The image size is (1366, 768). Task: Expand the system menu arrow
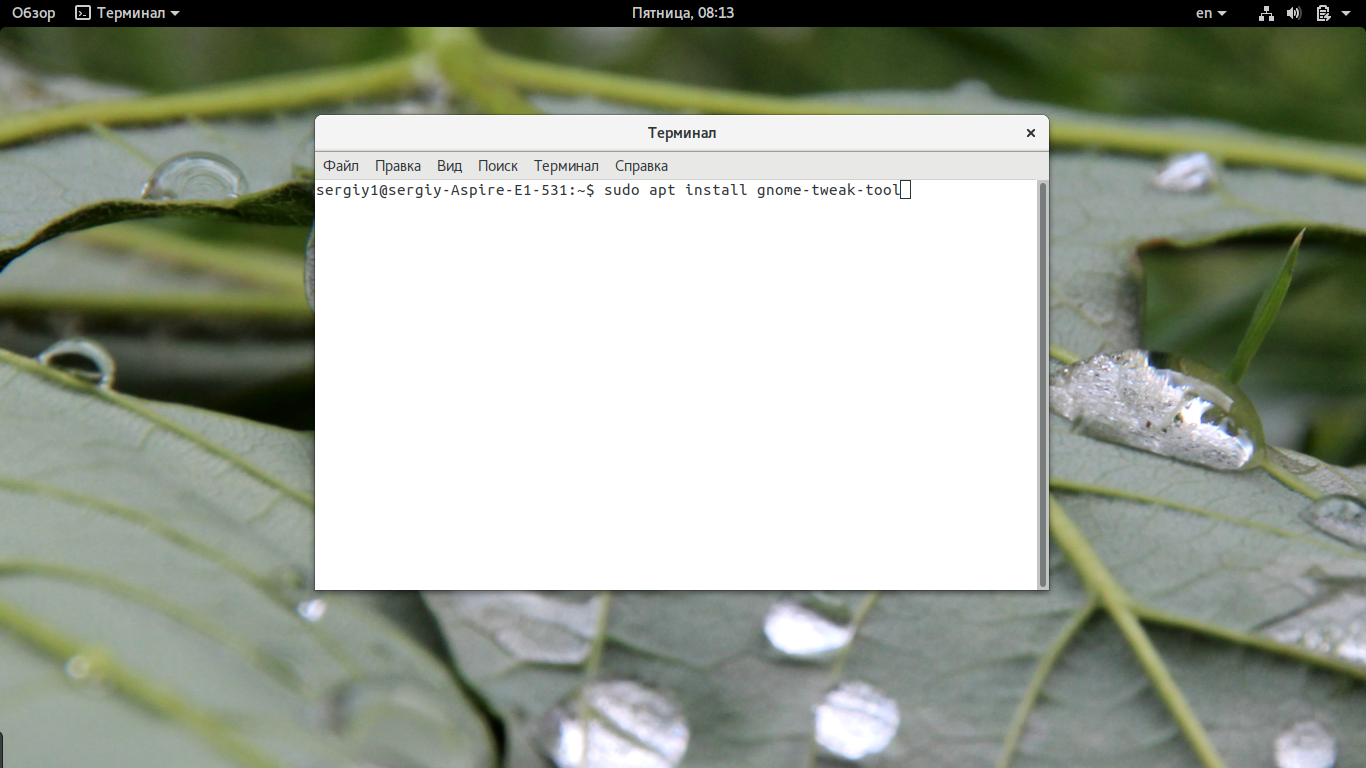1346,14
